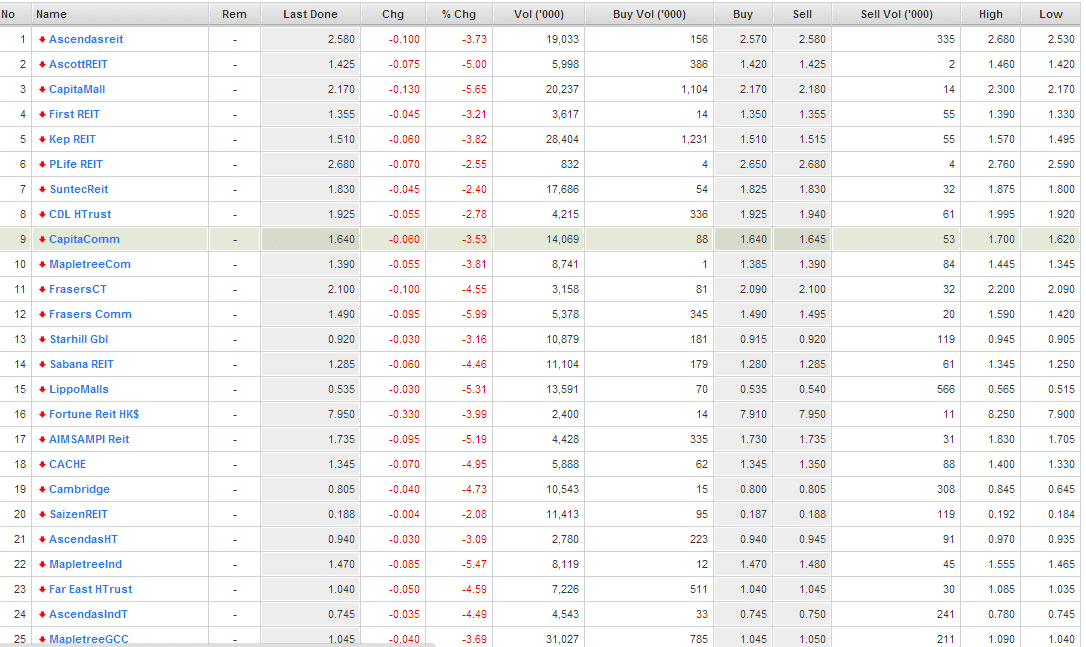Open the MapletreeInd stock link
Screen dimensions: 1086x647
coord(86,564)
